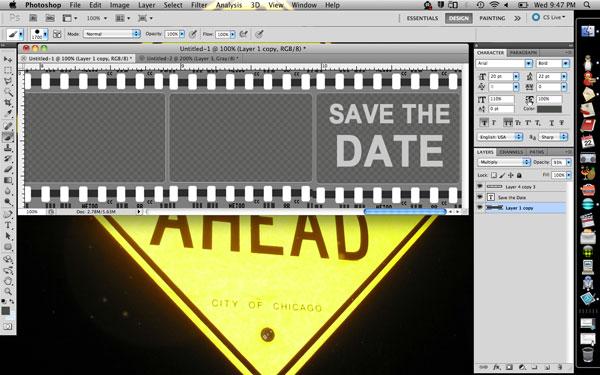Select the Type tool in toolbox
Viewport: 600px width, 375px height.
8,225
